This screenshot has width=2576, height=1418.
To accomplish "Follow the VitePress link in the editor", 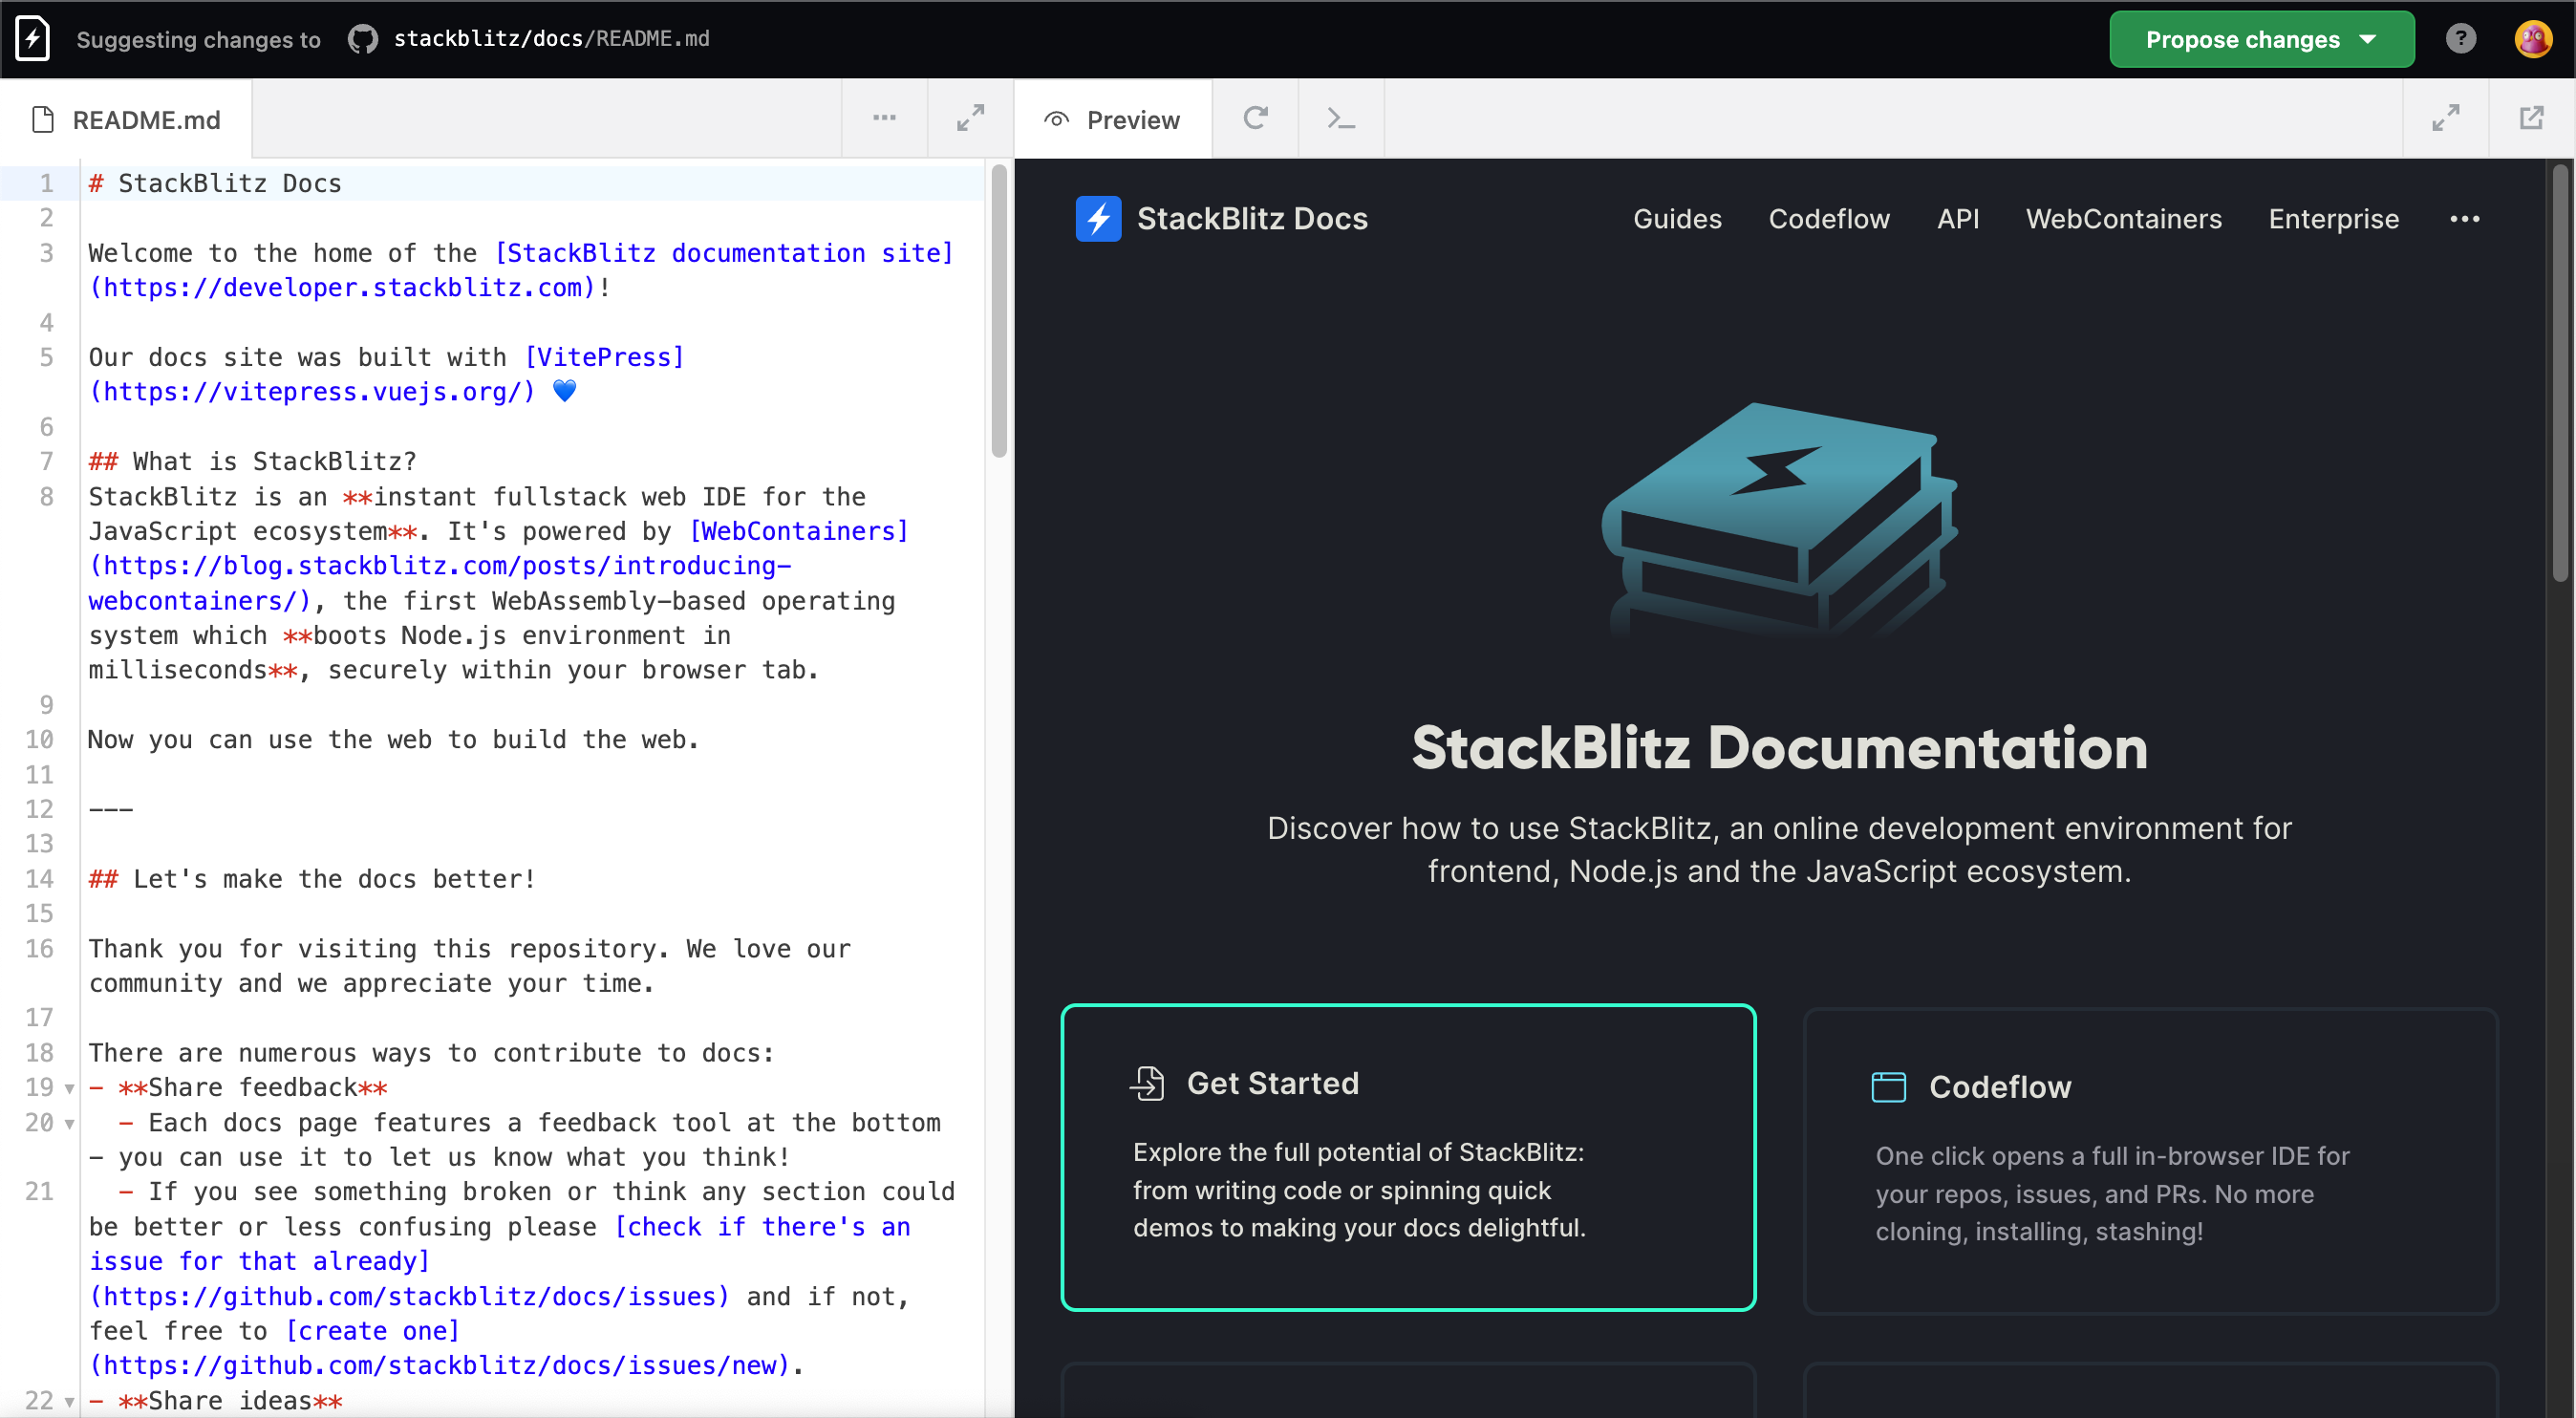I will [x=604, y=357].
